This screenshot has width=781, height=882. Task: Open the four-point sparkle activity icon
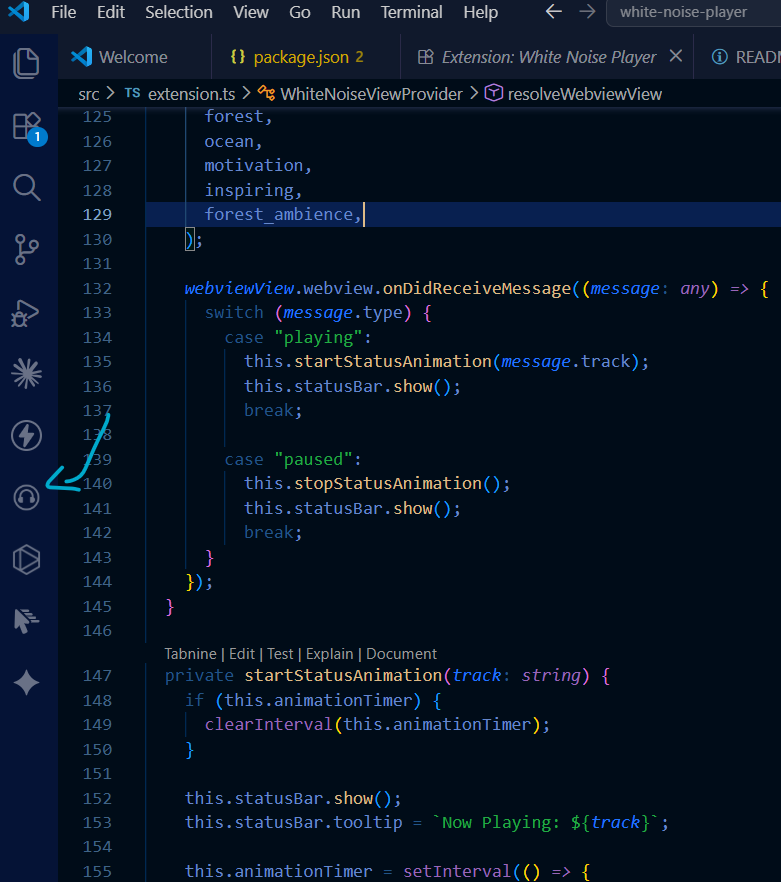pos(26,683)
